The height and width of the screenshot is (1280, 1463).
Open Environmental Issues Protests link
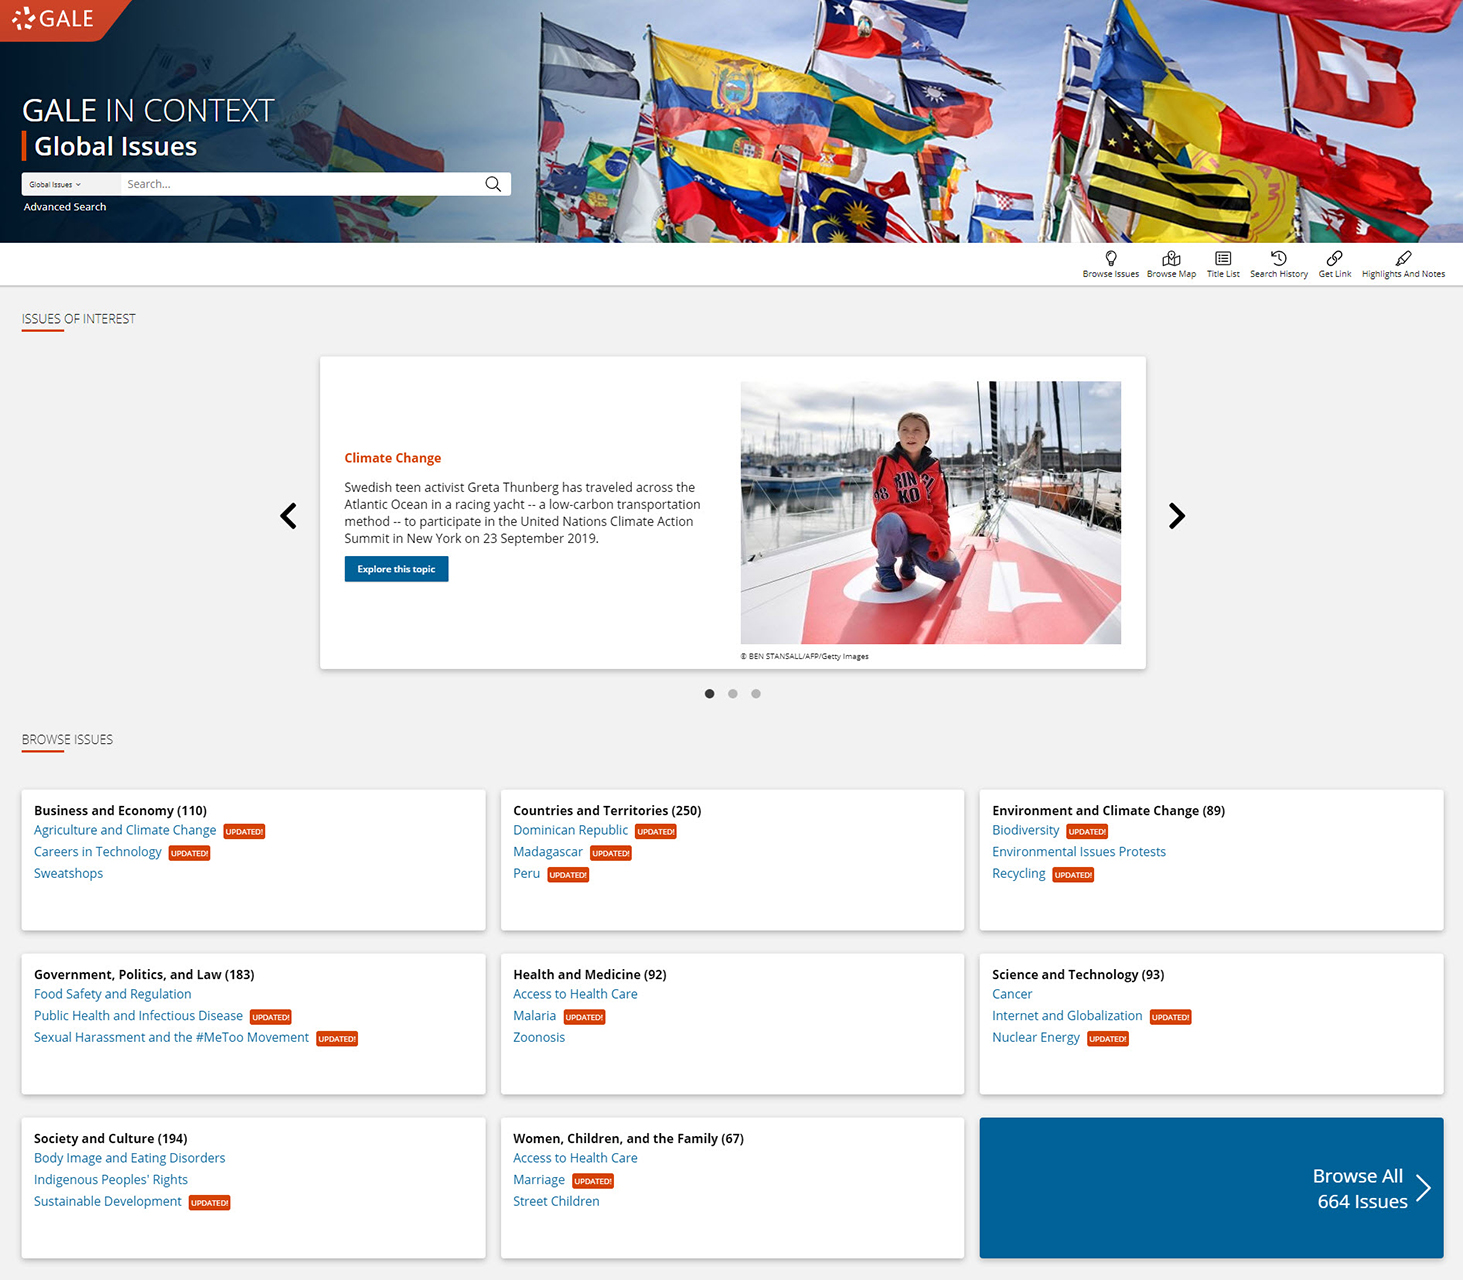click(1079, 852)
